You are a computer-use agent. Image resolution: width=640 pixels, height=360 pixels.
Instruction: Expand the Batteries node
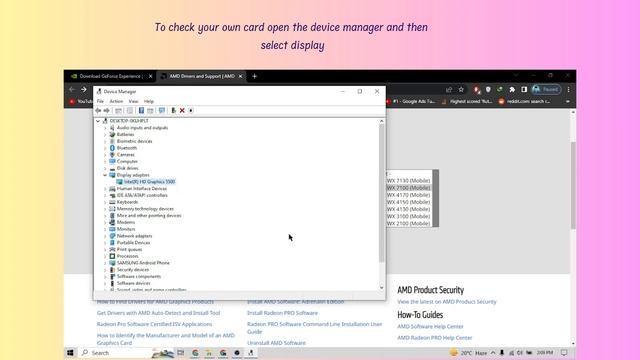click(105, 134)
